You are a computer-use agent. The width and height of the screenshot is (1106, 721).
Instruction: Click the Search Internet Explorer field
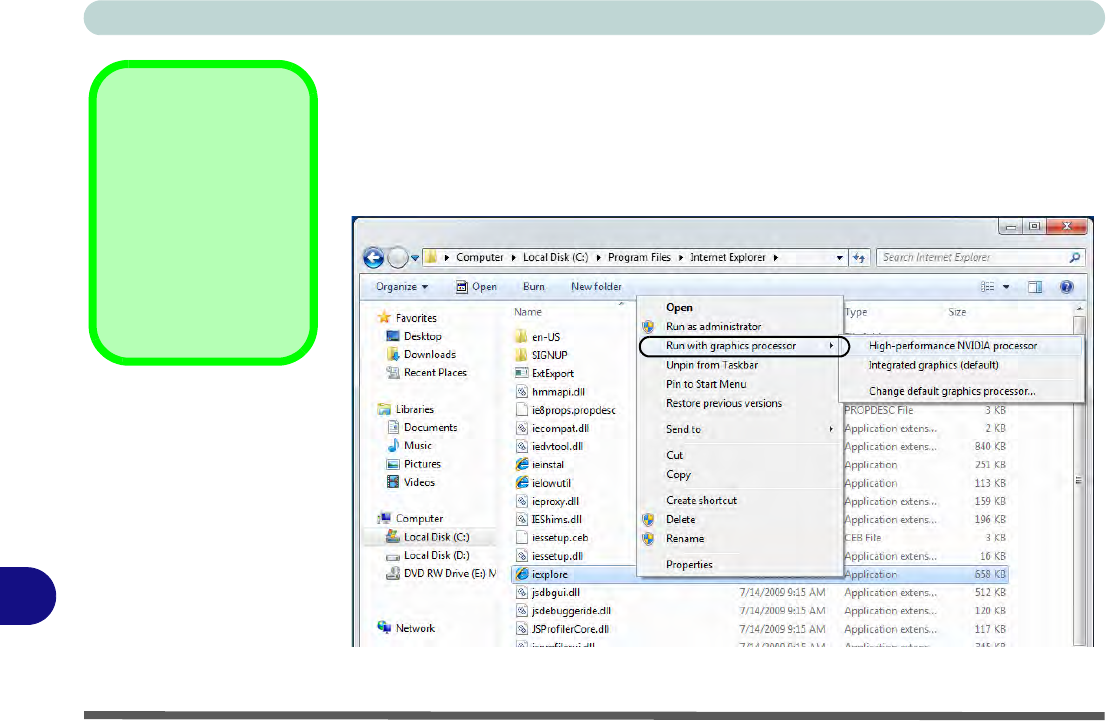pyautogui.click(x=970, y=257)
